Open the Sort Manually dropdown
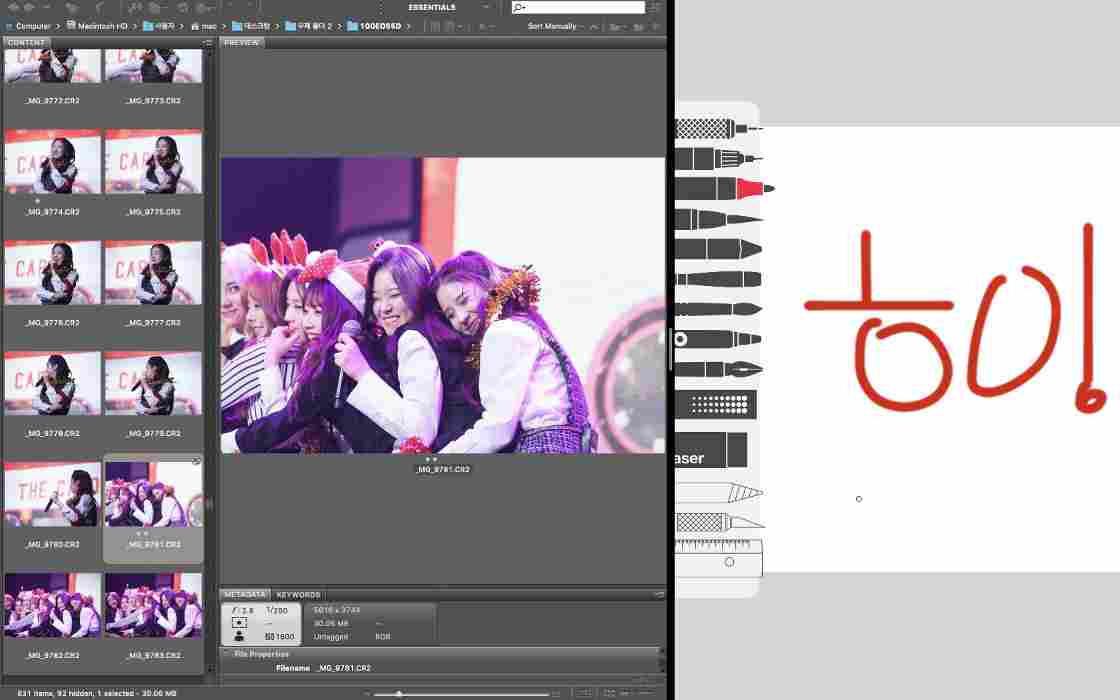This screenshot has height=700, width=1120. [x=553, y=26]
